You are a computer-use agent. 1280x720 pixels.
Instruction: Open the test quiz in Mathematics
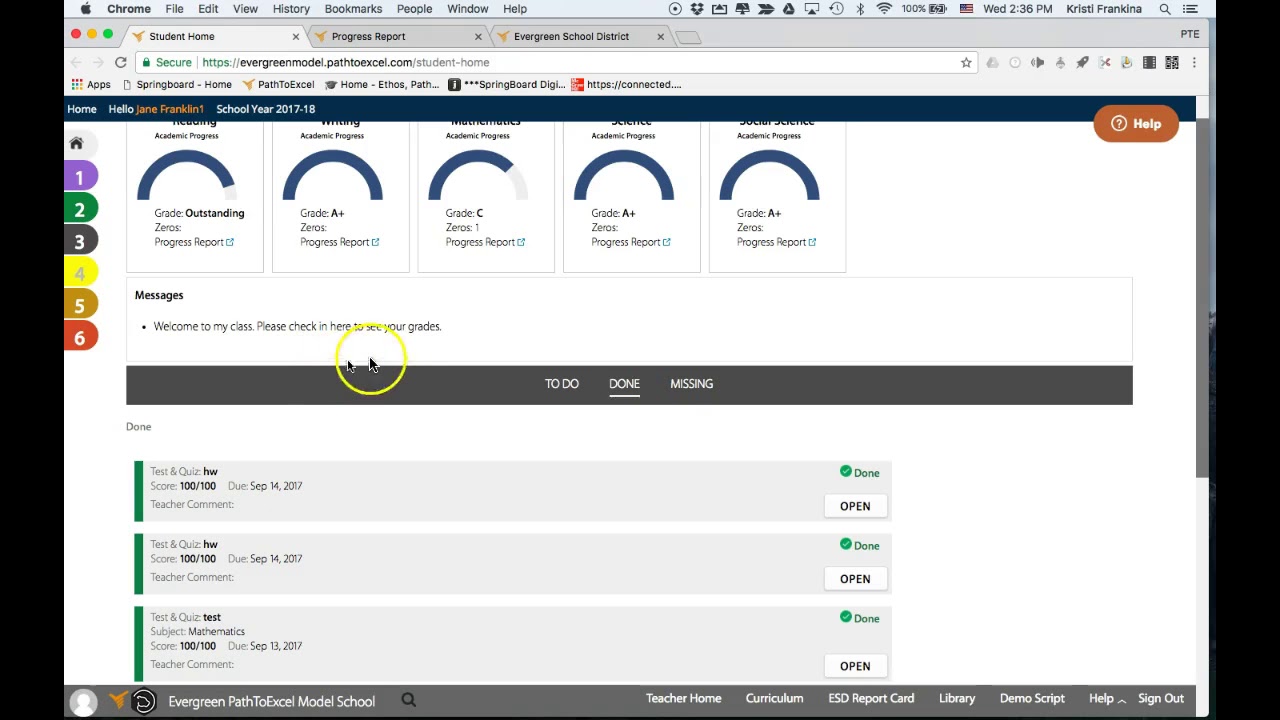click(x=855, y=666)
